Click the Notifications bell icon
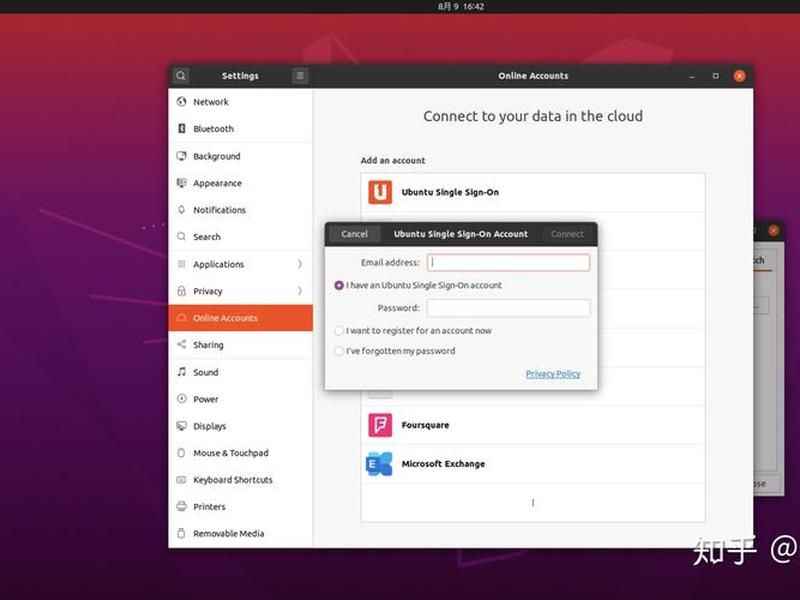The width and height of the screenshot is (800, 600). pos(181,210)
